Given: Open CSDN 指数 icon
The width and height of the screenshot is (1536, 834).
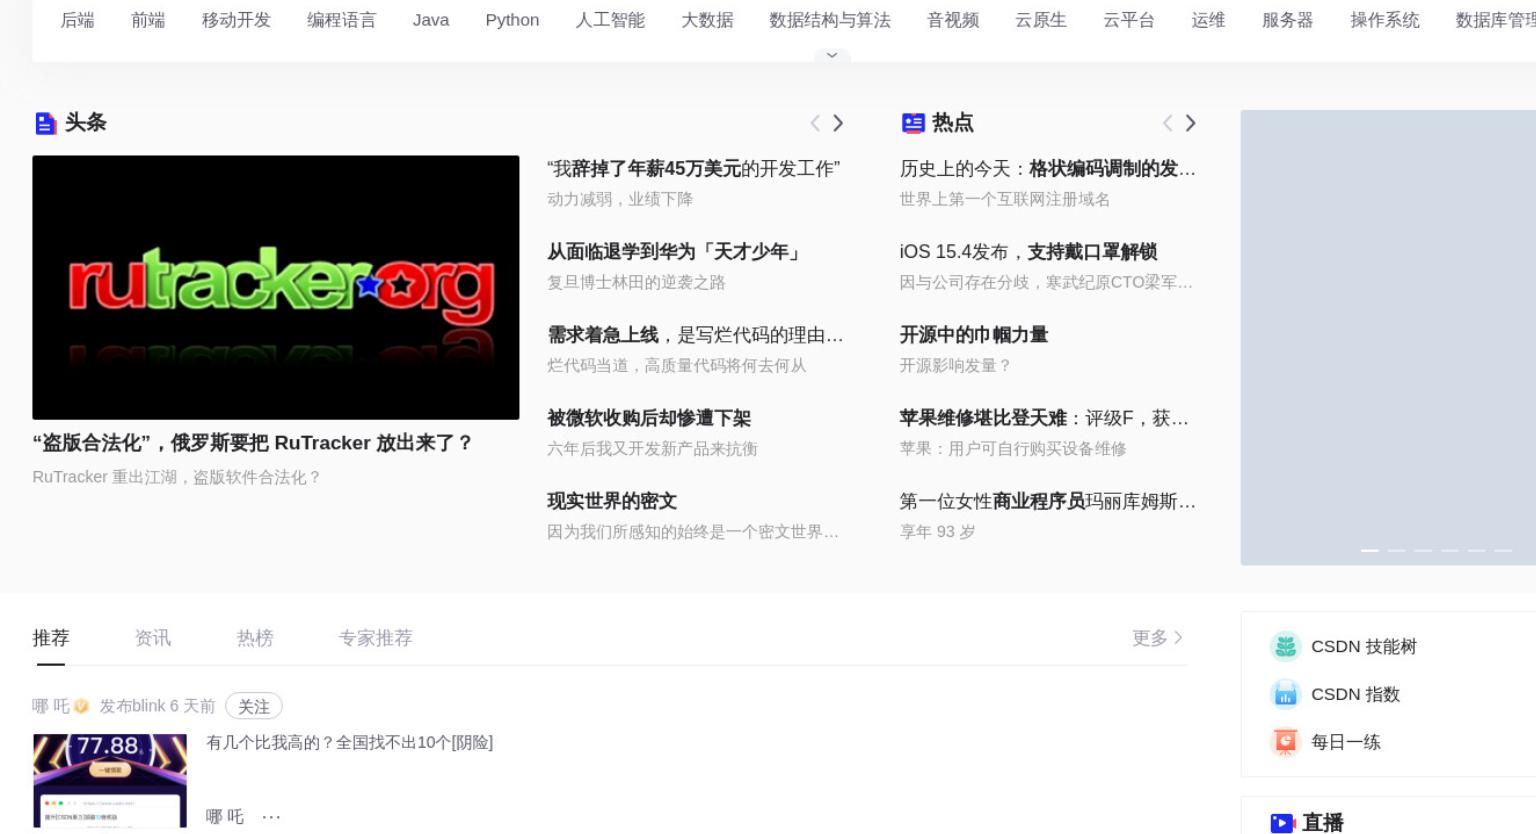Looking at the screenshot, I should tap(1285, 694).
